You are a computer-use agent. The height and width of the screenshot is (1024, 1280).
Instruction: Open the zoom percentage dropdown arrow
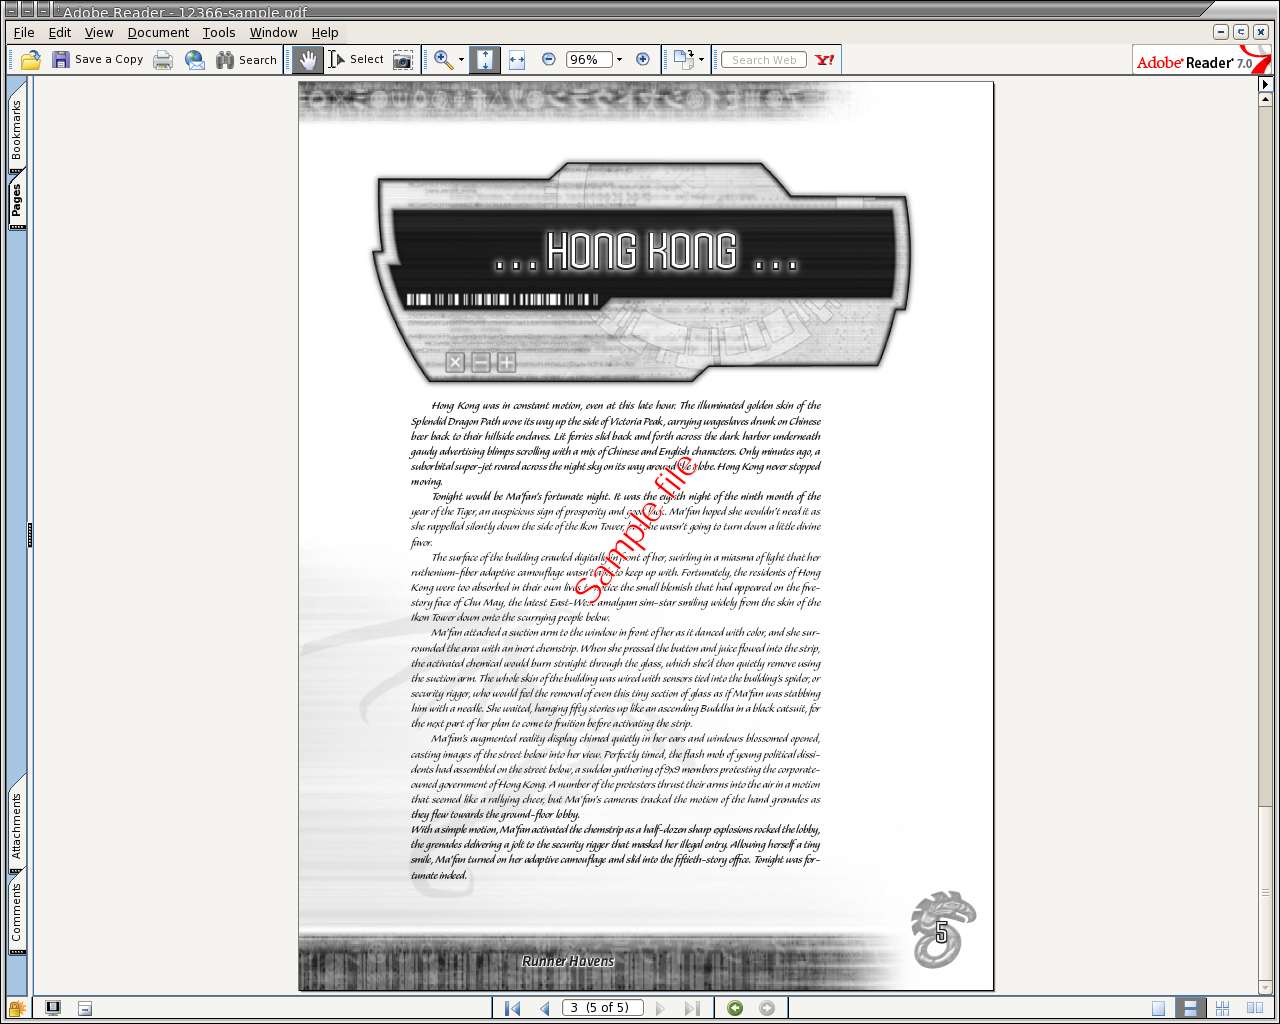619,60
